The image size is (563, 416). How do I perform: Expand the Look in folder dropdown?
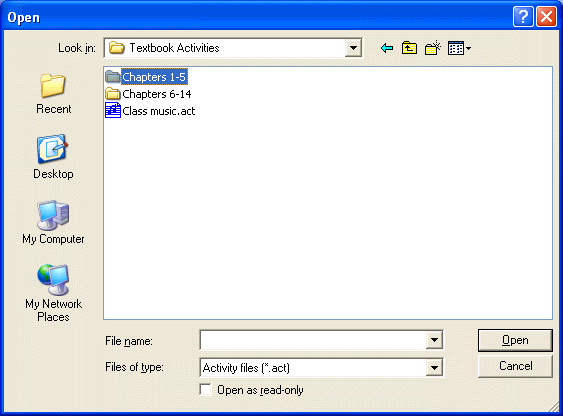pyautogui.click(x=353, y=48)
